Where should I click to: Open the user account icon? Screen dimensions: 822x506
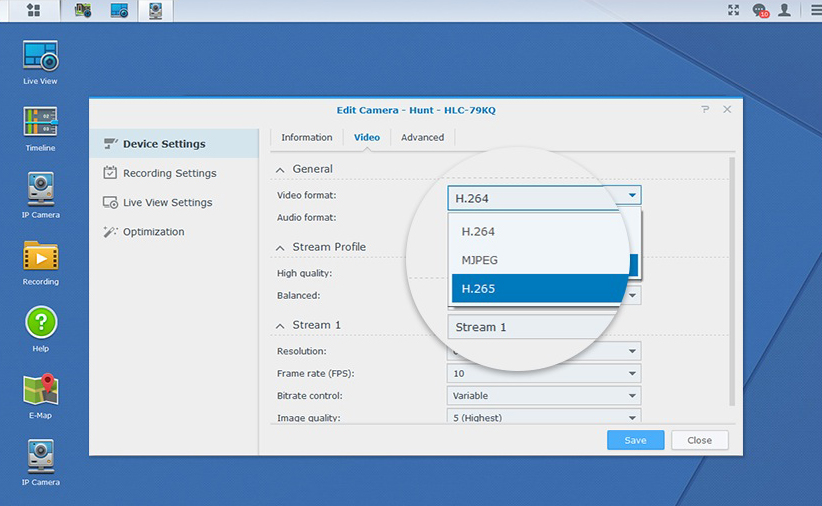785,10
